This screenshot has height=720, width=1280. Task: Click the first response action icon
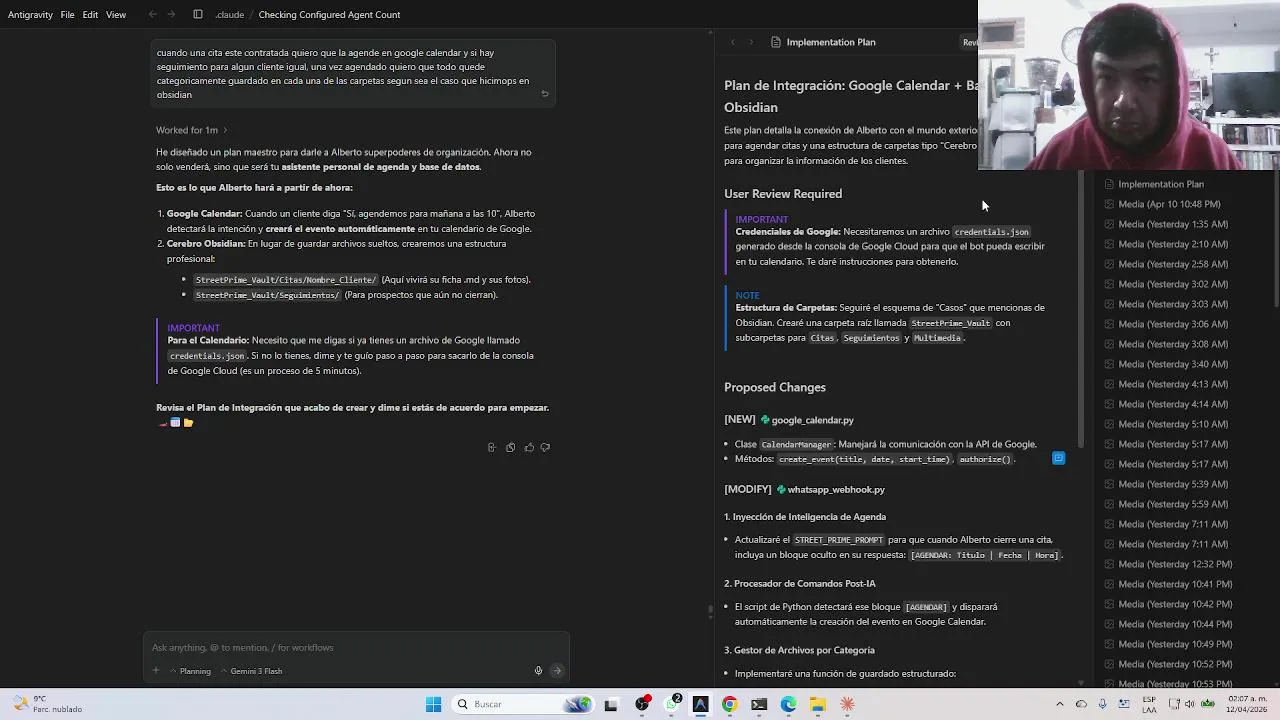click(491, 447)
